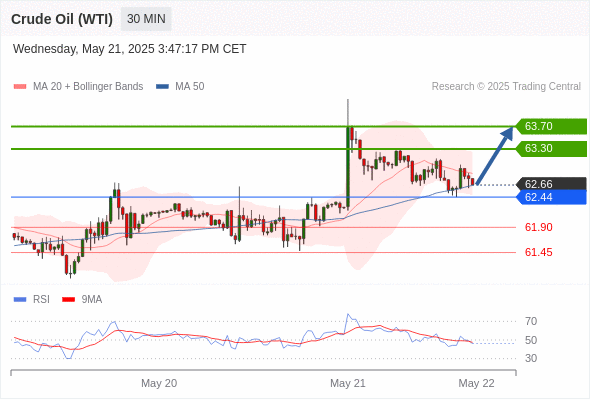Select the MA 20 + Bollinger Bands legend label
Image resolution: width=590 pixels, height=400 pixels.
[88, 87]
